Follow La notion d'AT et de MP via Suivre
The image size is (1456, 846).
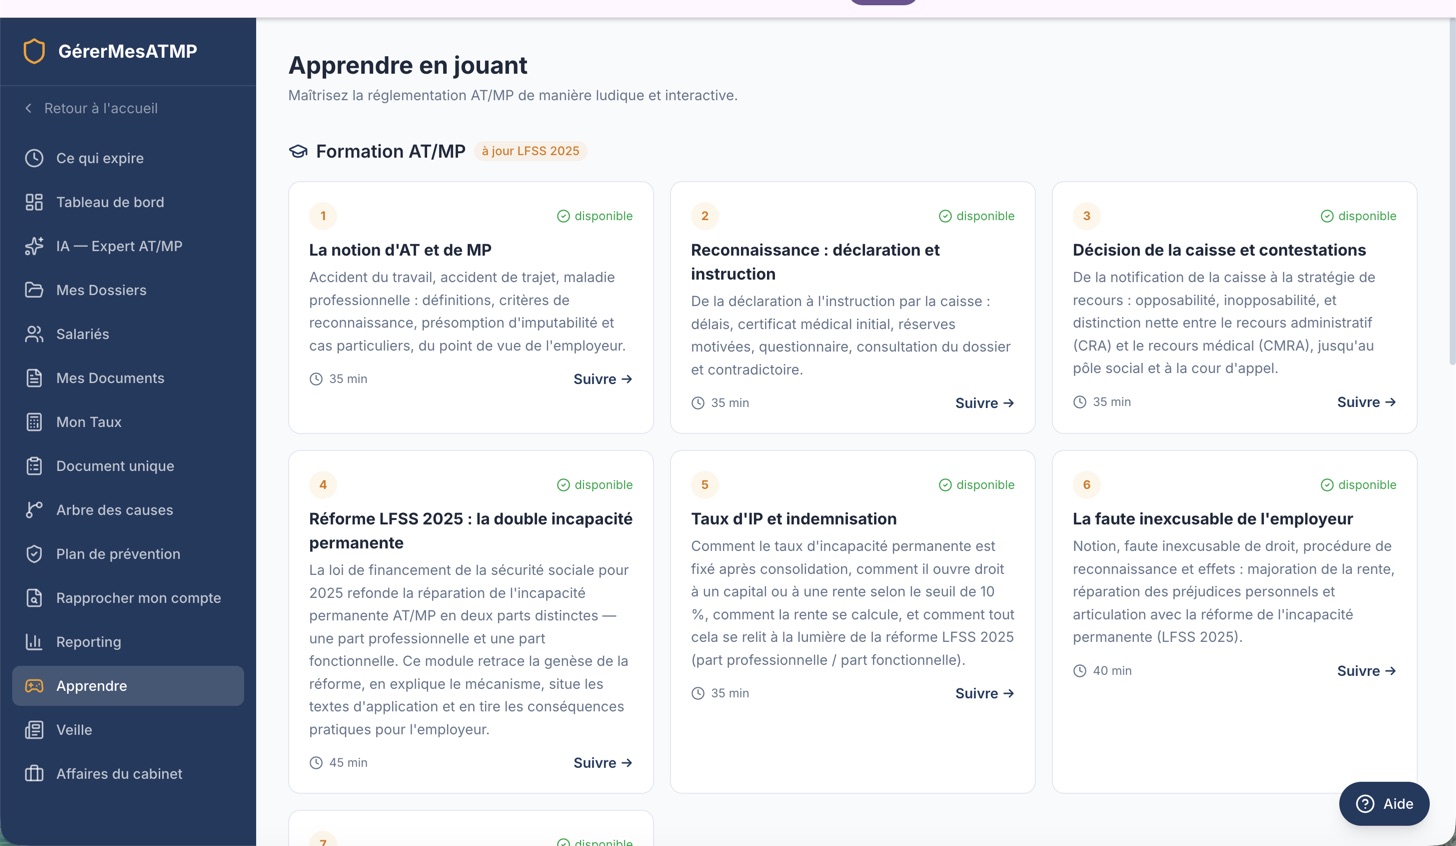[x=603, y=379]
